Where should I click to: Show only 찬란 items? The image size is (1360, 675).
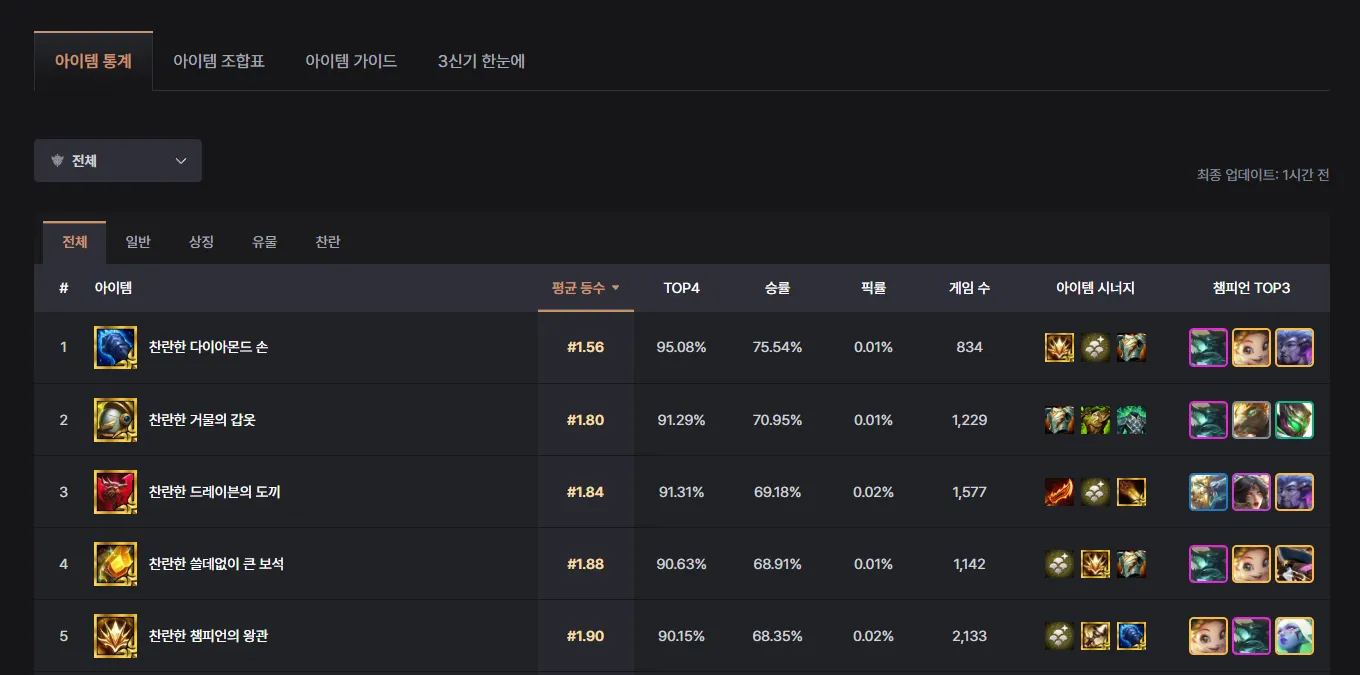[328, 242]
